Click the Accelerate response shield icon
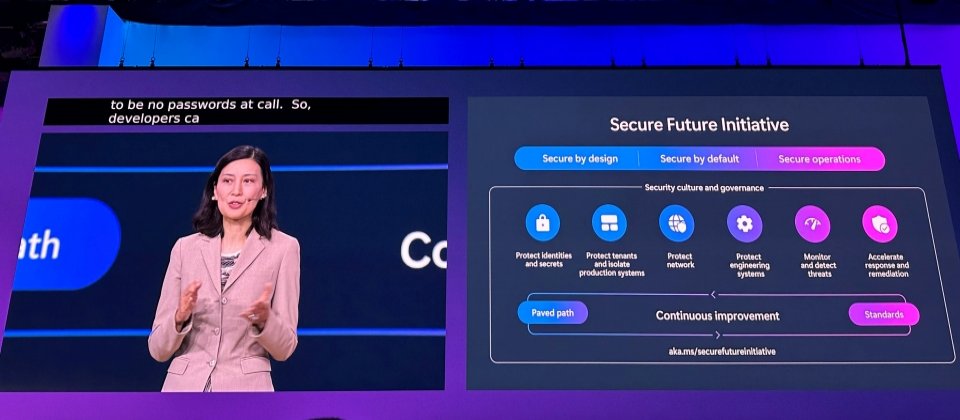The image size is (960, 420). click(x=880, y=224)
